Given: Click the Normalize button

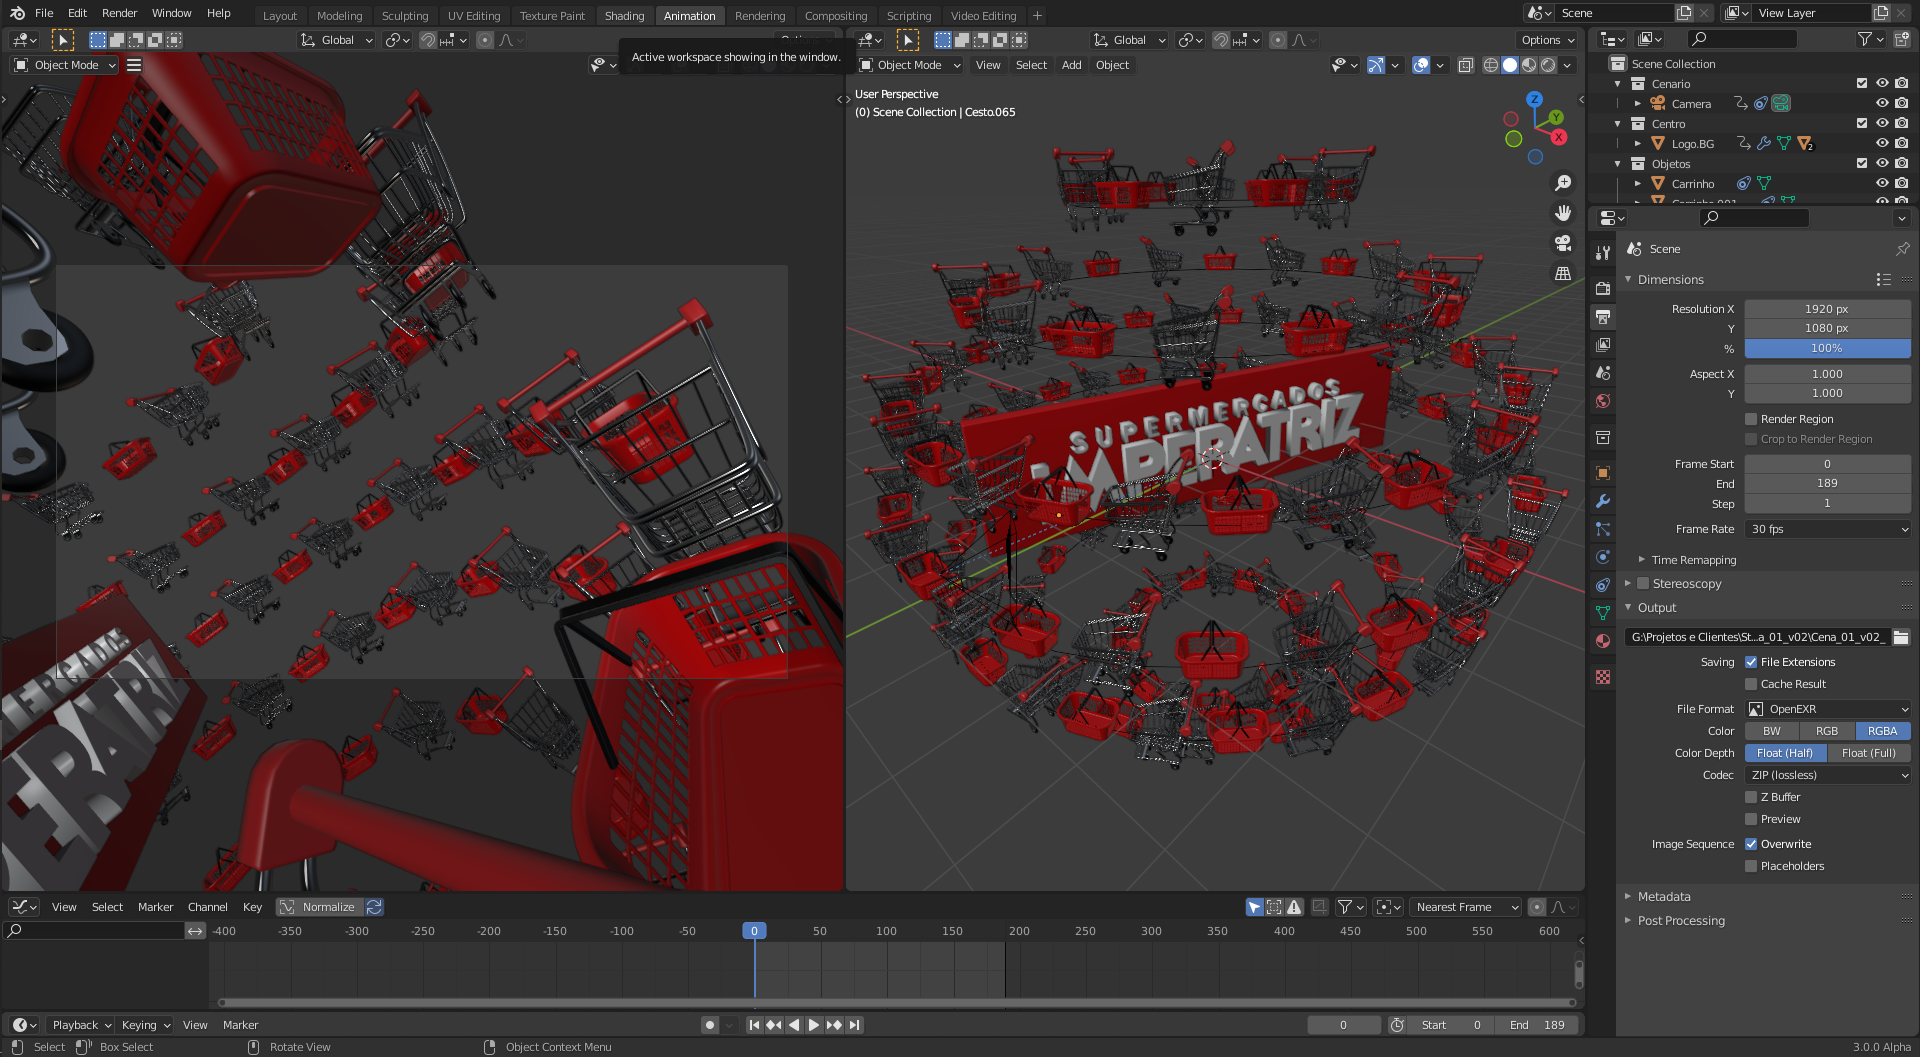Looking at the screenshot, I should [320, 907].
